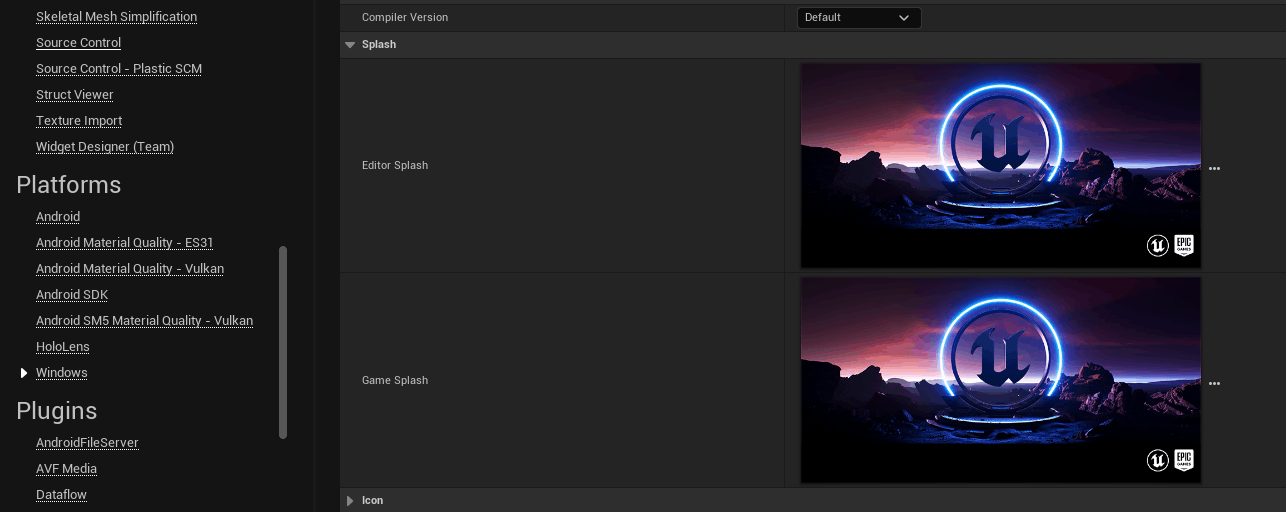
Task: Select Texture Import in the sidebar
Action: click(x=79, y=121)
